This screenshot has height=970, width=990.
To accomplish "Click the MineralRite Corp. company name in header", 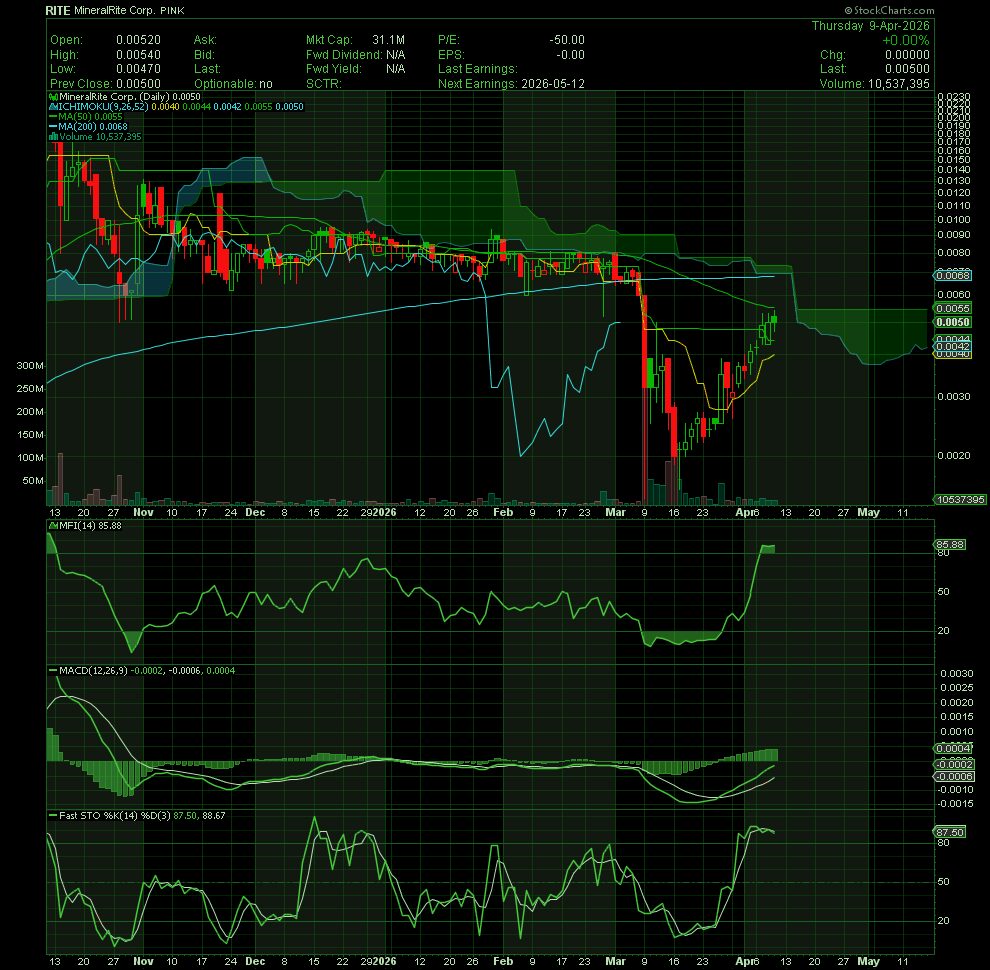I will (x=114, y=11).
